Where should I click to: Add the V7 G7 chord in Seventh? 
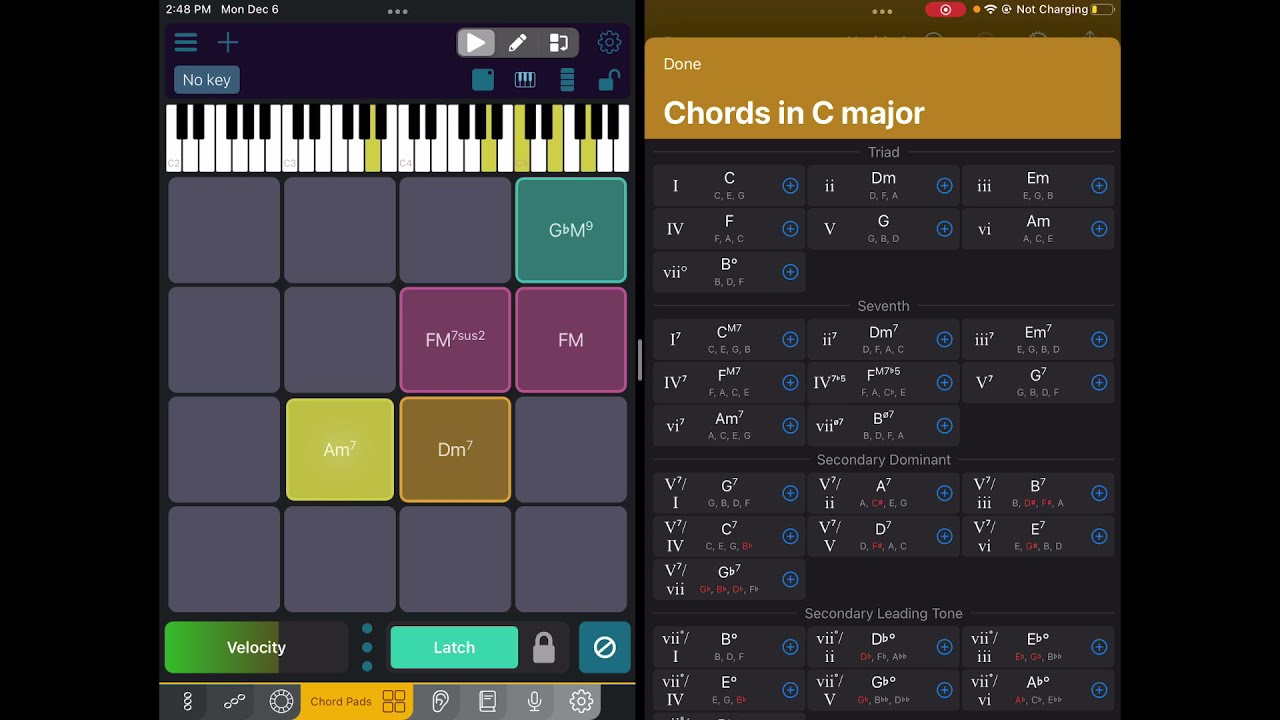coord(1099,383)
